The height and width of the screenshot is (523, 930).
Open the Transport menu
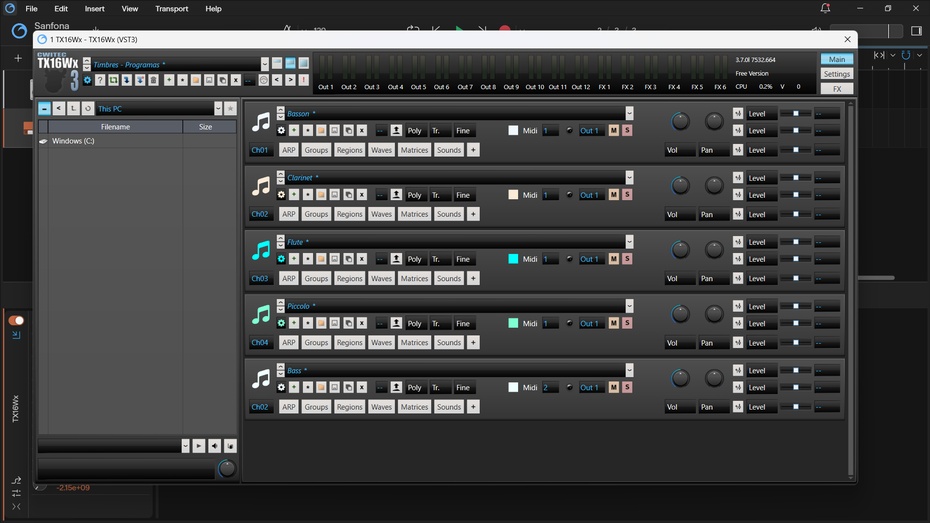(171, 8)
